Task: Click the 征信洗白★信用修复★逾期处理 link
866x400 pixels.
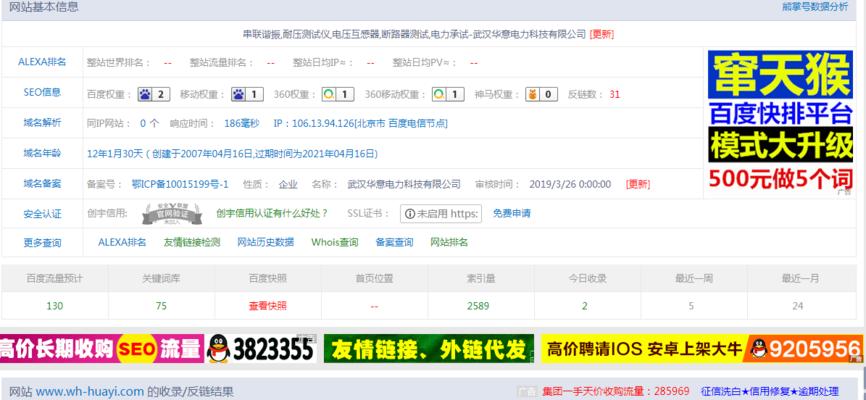Action: (x=769, y=392)
